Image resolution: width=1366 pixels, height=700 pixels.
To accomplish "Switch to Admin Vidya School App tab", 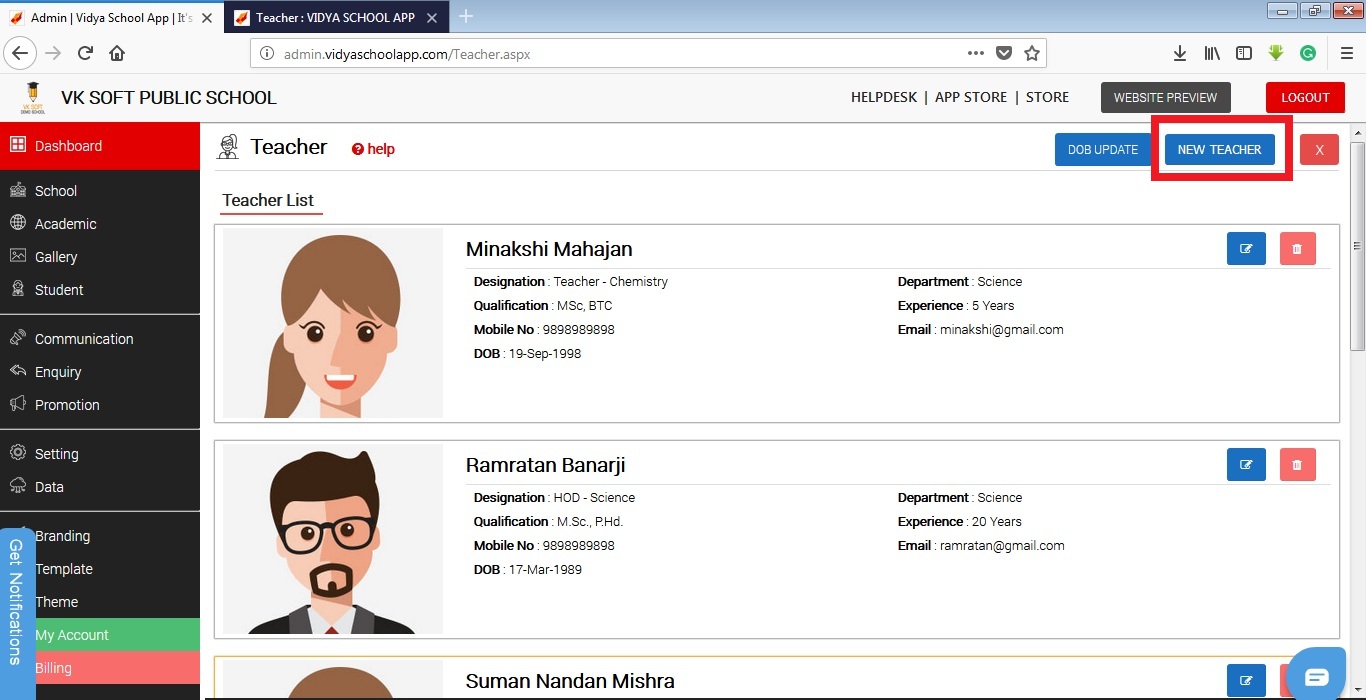I will [x=112, y=18].
